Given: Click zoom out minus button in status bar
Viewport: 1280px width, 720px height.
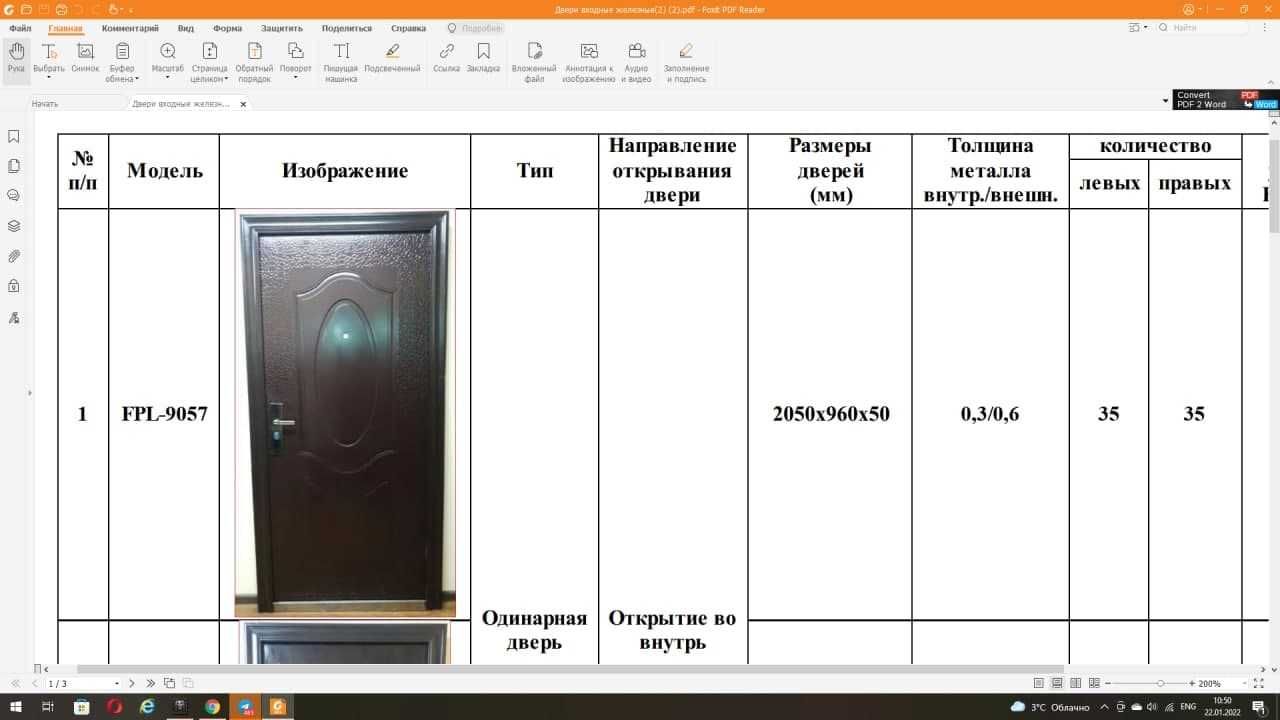Looking at the screenshot, I should coord(1108,683).
